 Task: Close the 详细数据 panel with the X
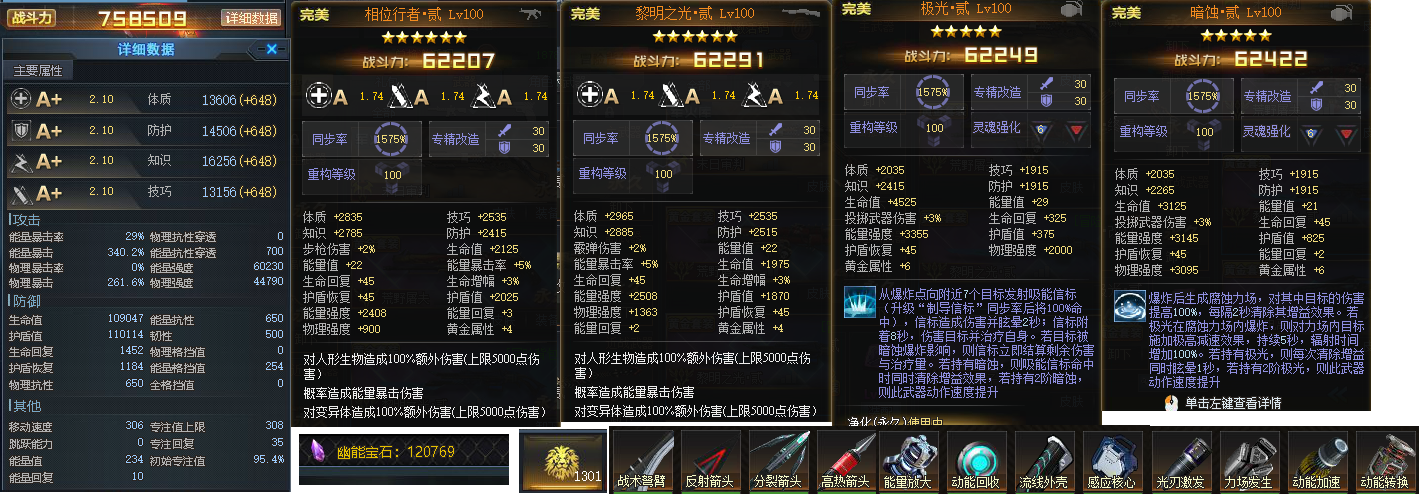click(271, 49)
